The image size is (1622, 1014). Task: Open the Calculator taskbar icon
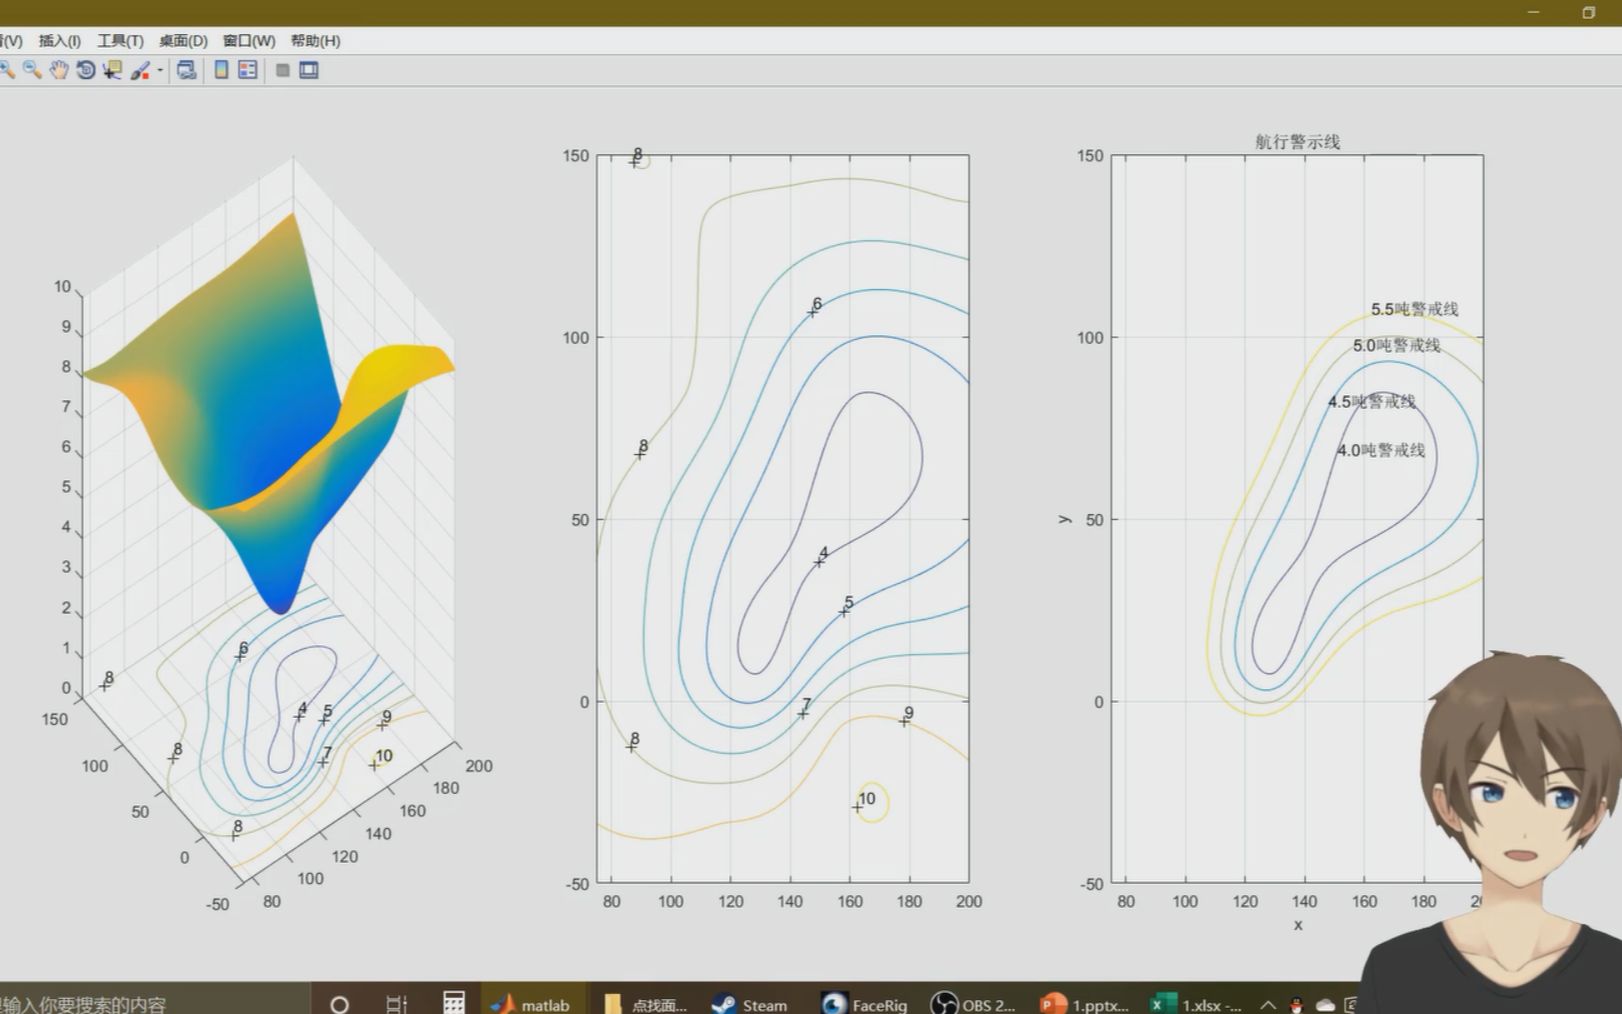(454, 1003)
